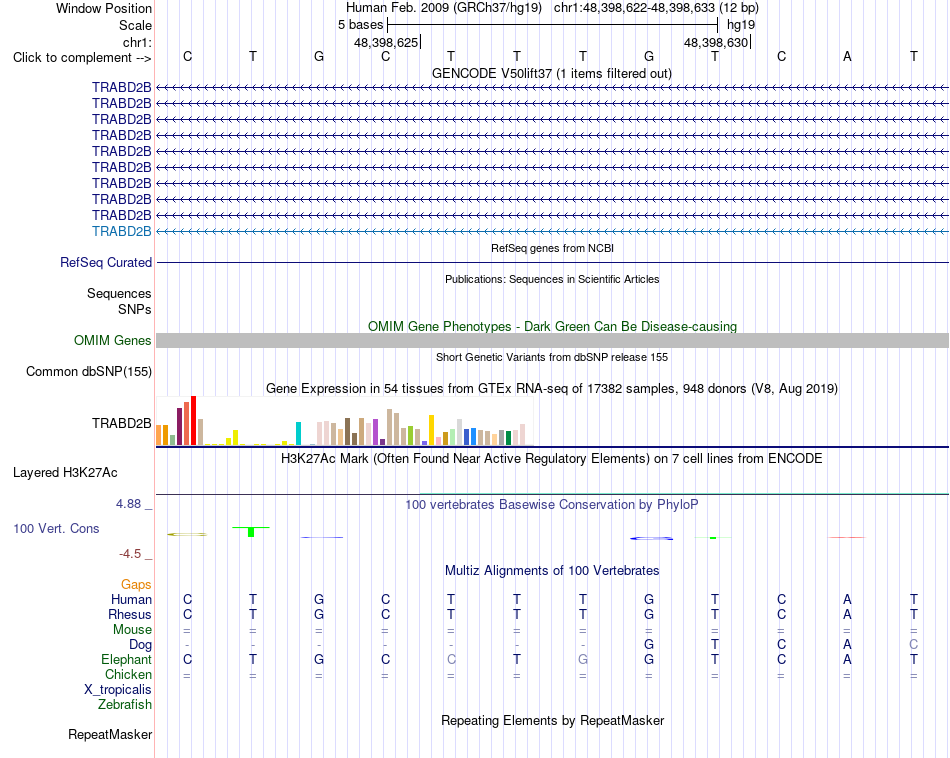Click the -4.5 PhyloP lower scale value

click(130, 553)
